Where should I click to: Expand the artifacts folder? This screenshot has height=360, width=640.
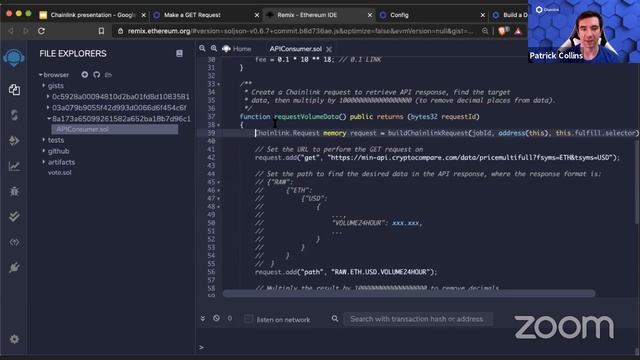coord(44,162)
